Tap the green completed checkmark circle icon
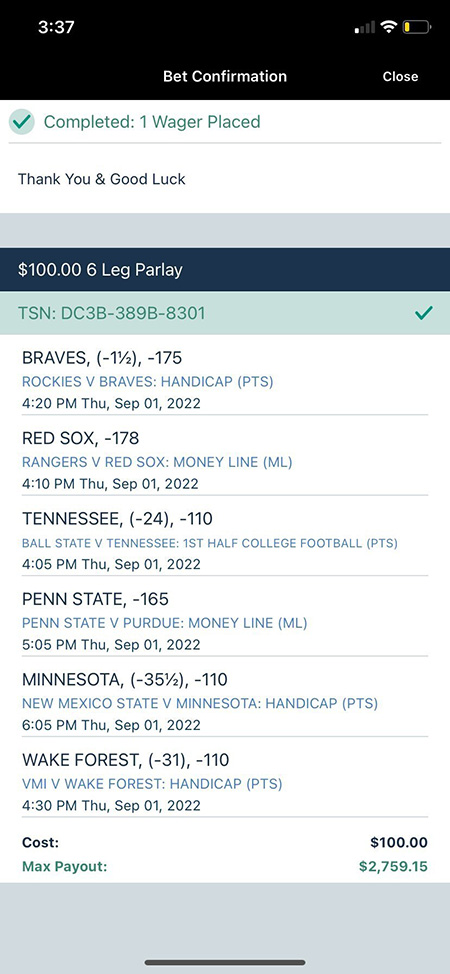This screenshot has width=450, height=974. (x=22, y=122)
